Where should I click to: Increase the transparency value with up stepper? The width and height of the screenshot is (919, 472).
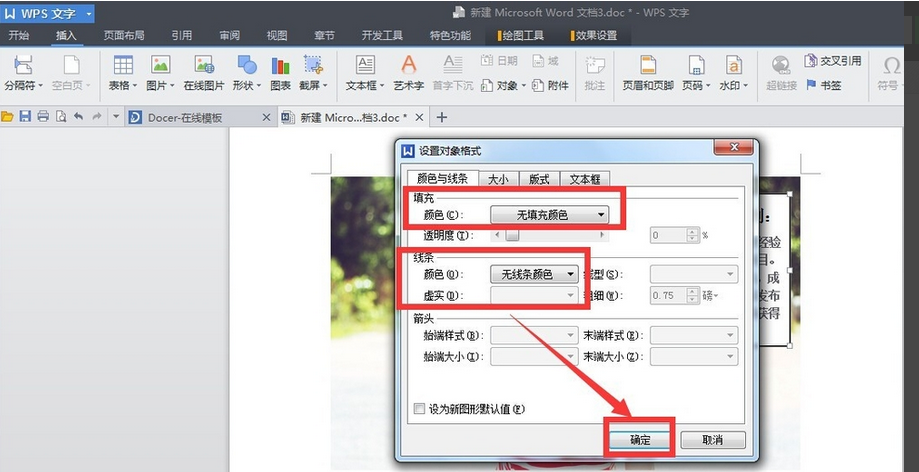click(693, 232)
